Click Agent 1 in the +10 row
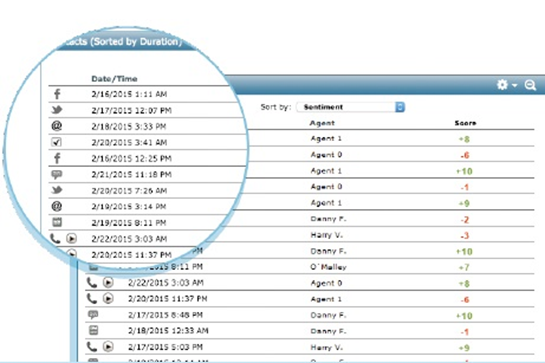The width and height of the screenshot is (545, 363). (x=326, y=171)
